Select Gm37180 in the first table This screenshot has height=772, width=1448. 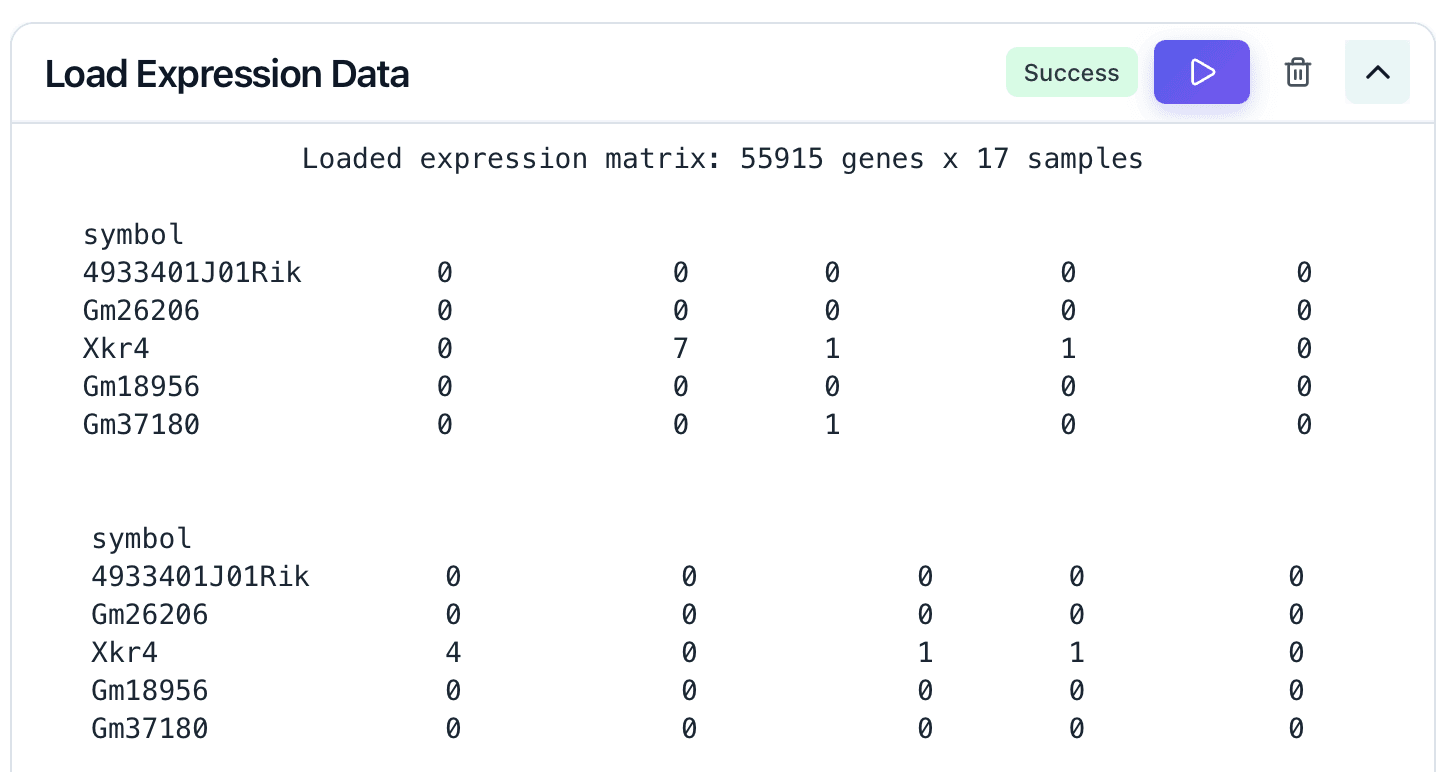(141, 425)
